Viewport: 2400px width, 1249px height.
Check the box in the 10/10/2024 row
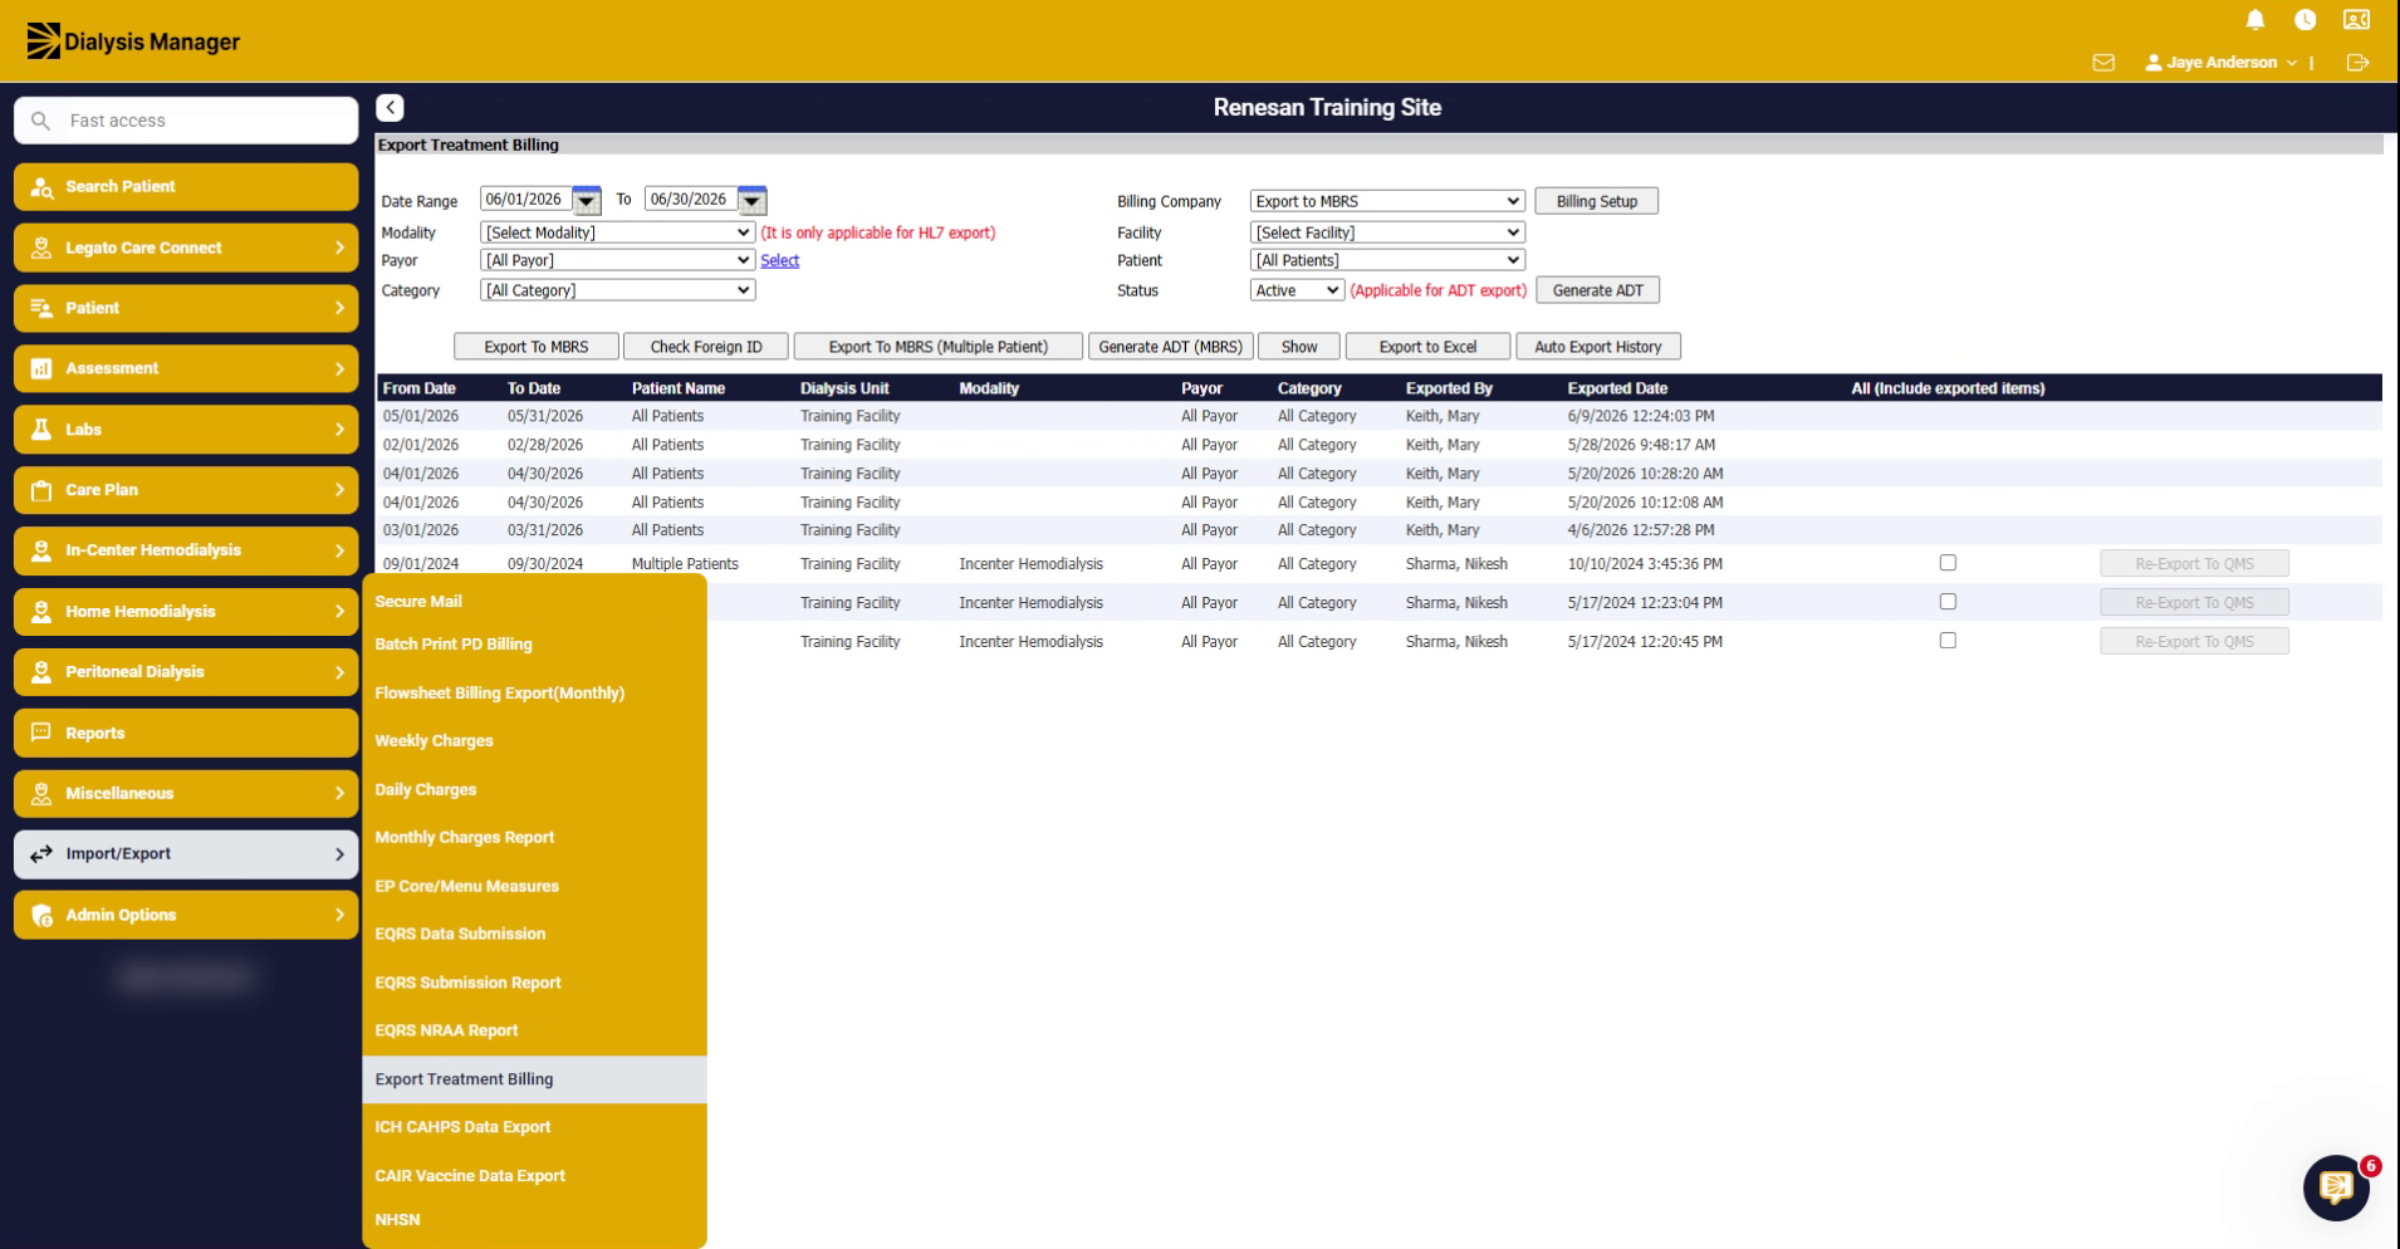point(1947,563)
